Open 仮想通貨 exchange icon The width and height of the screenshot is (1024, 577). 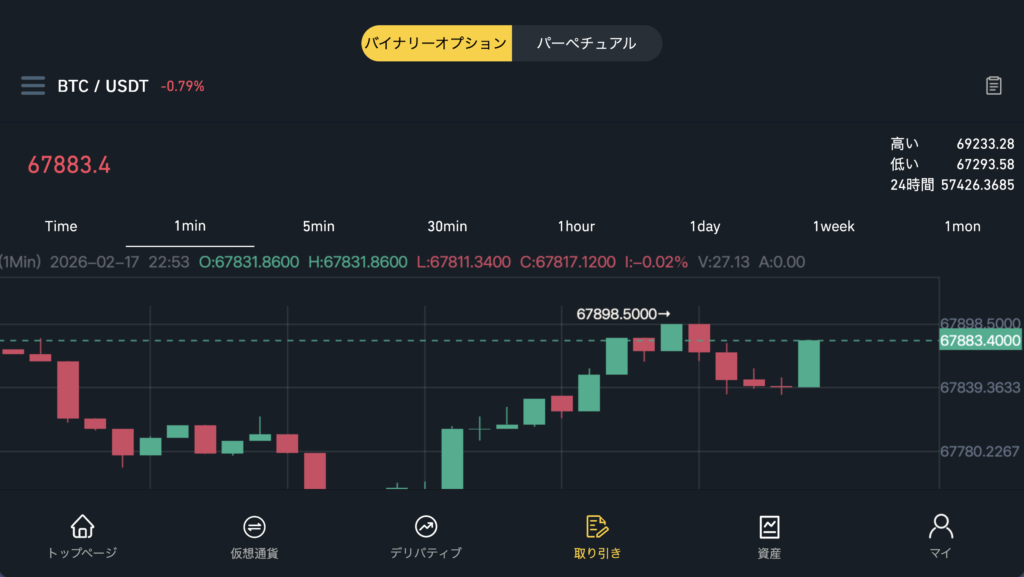pyautogui.click(x=254, y=526)
